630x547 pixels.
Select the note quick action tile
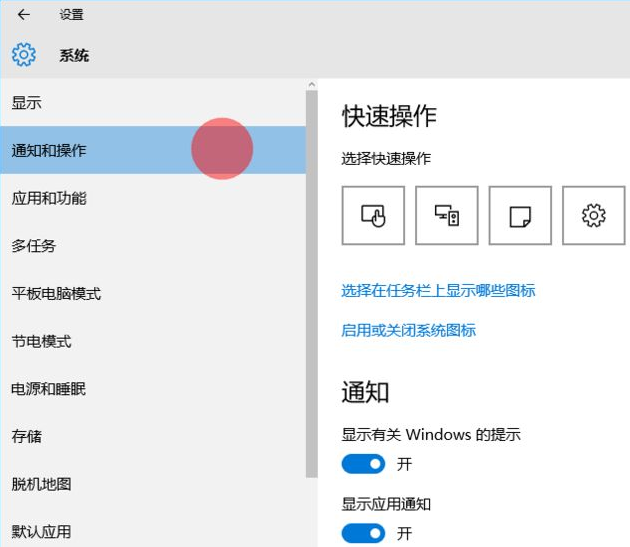520,215
